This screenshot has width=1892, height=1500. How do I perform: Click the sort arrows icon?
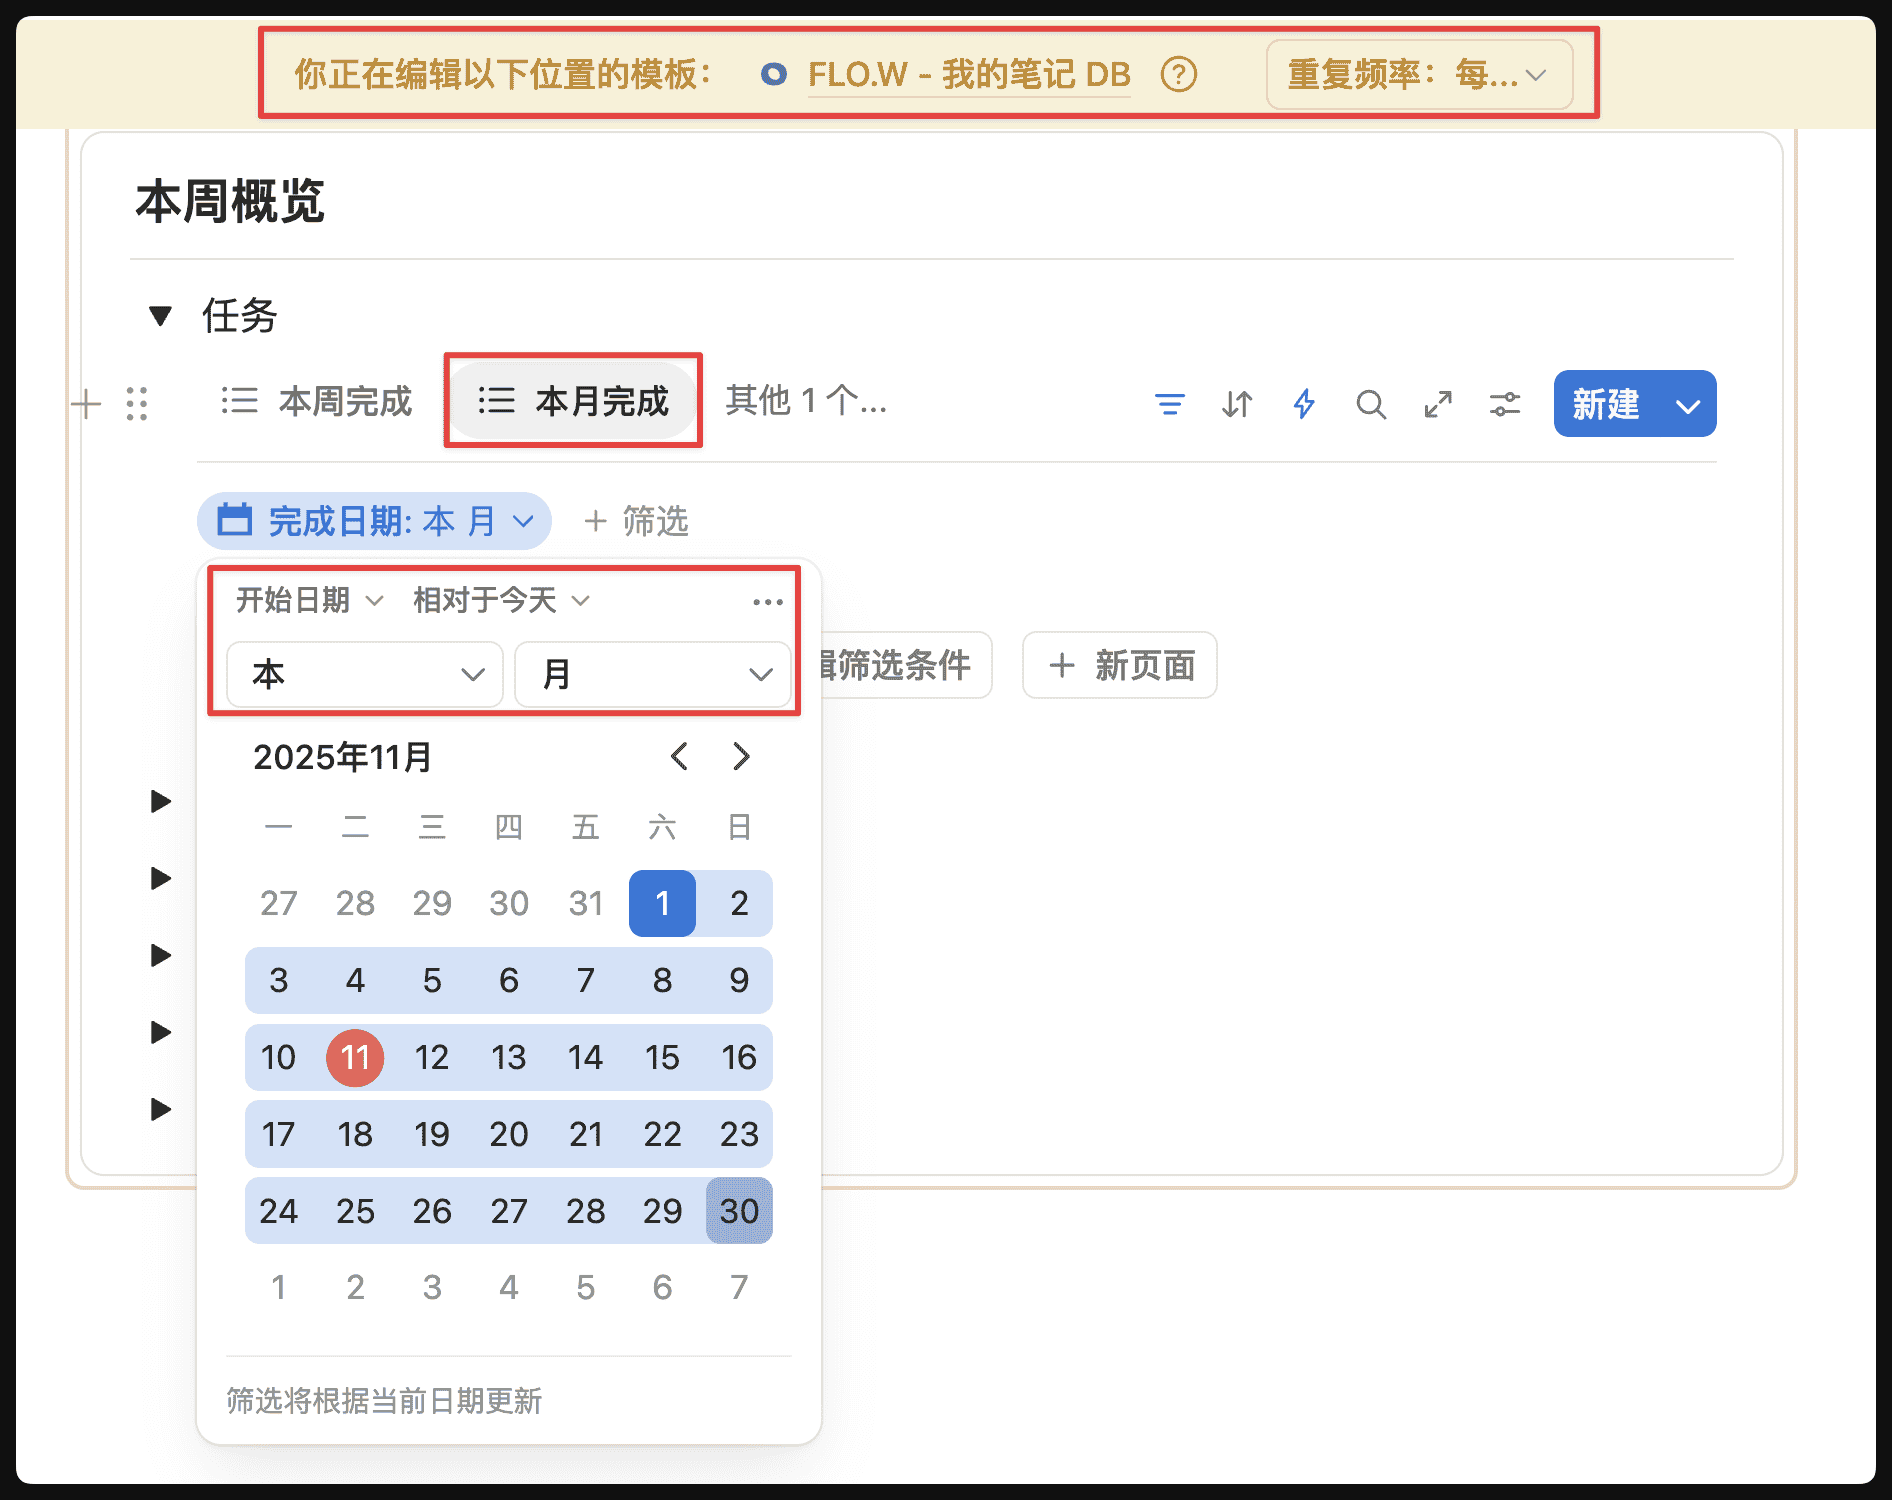[1237, 404]
